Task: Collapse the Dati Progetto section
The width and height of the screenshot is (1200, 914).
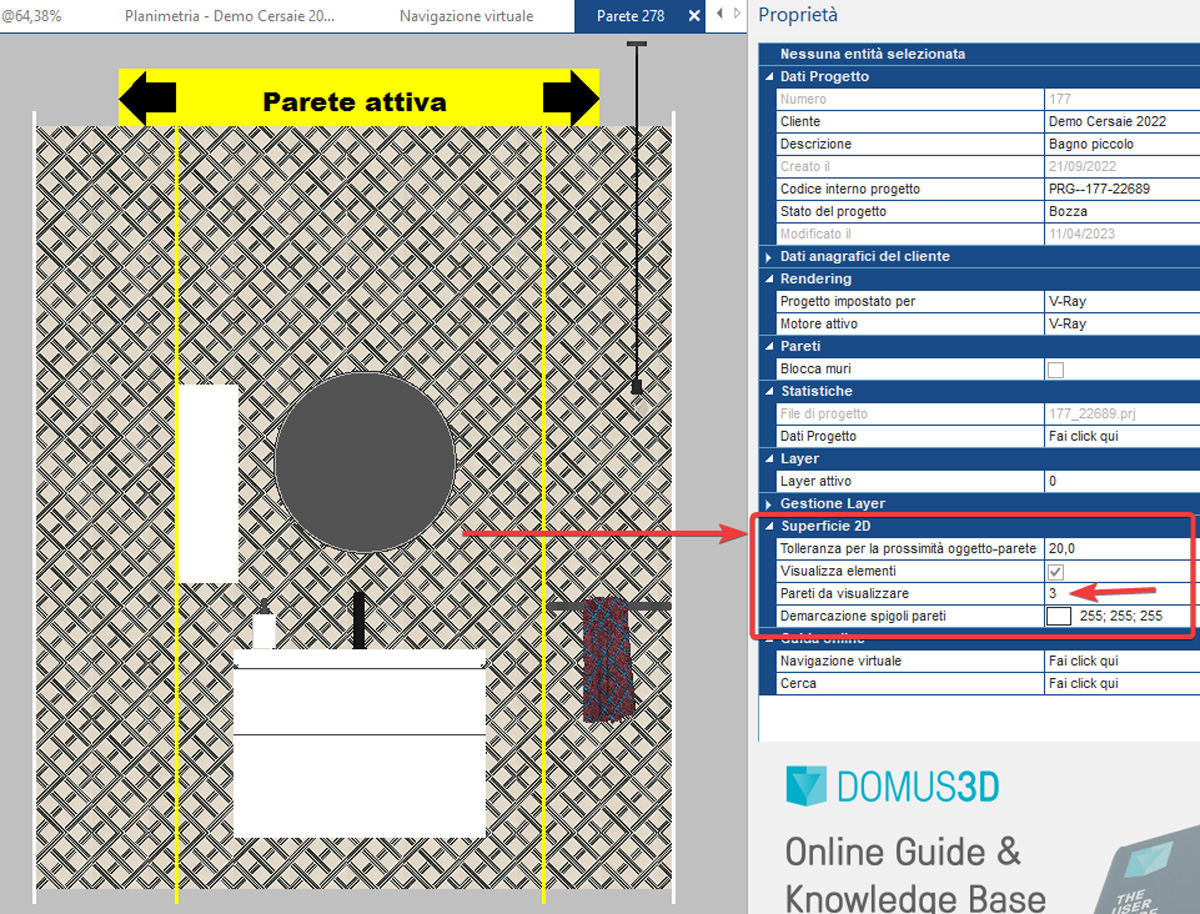Action: 768,77
